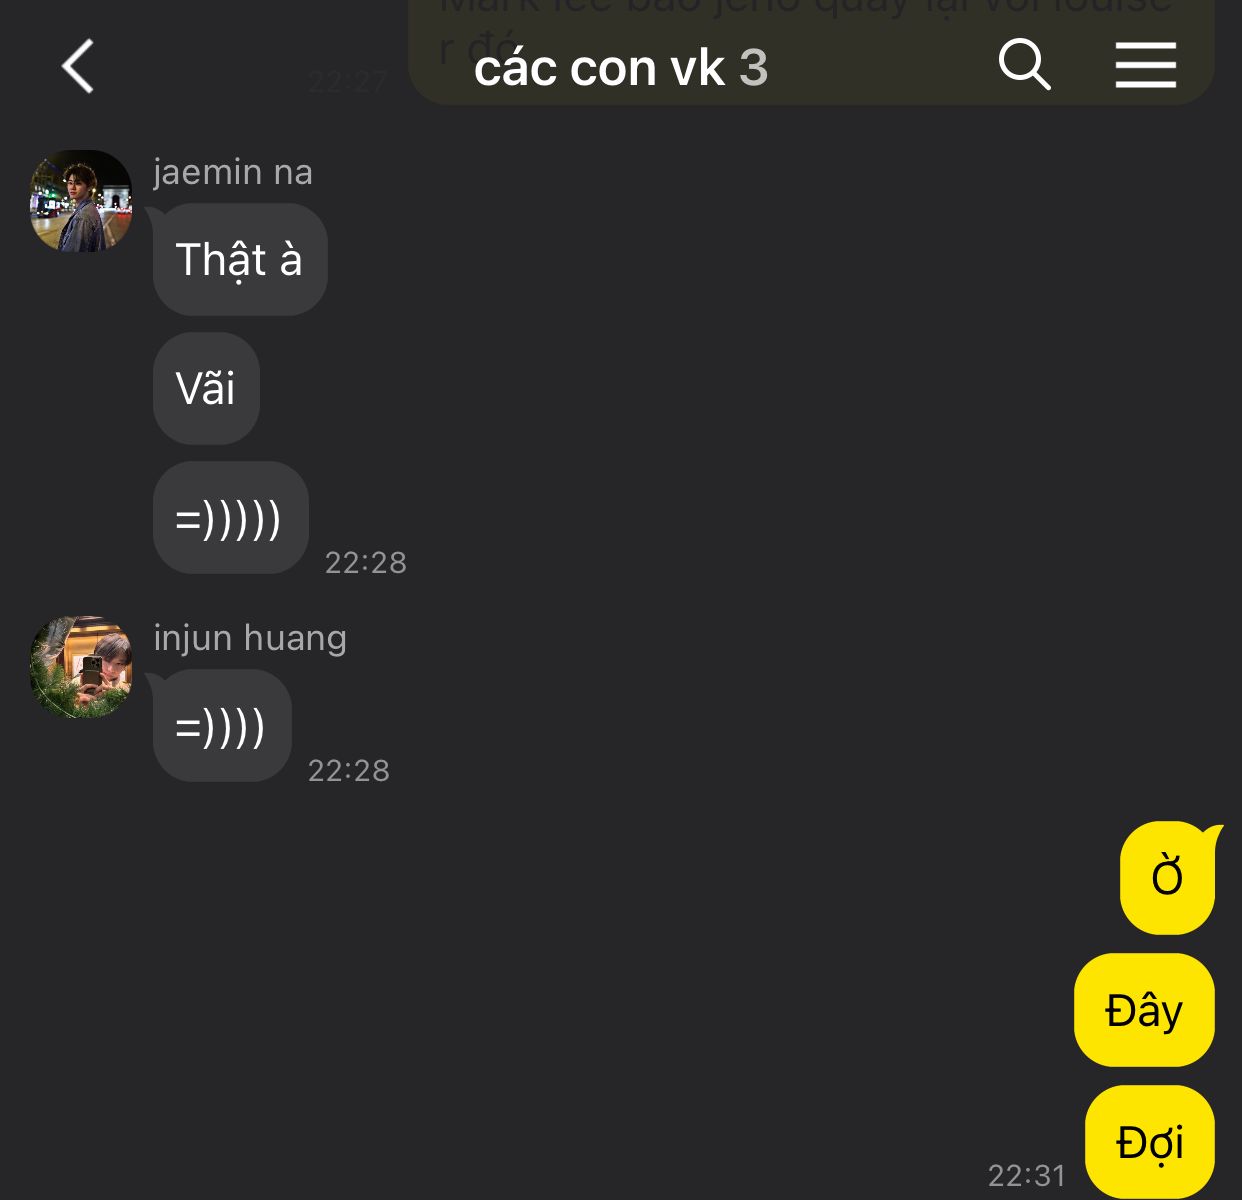This screenshot has width=1242, height=1200.
Task: Select injun huang's sender name
Action: [250, 638]
